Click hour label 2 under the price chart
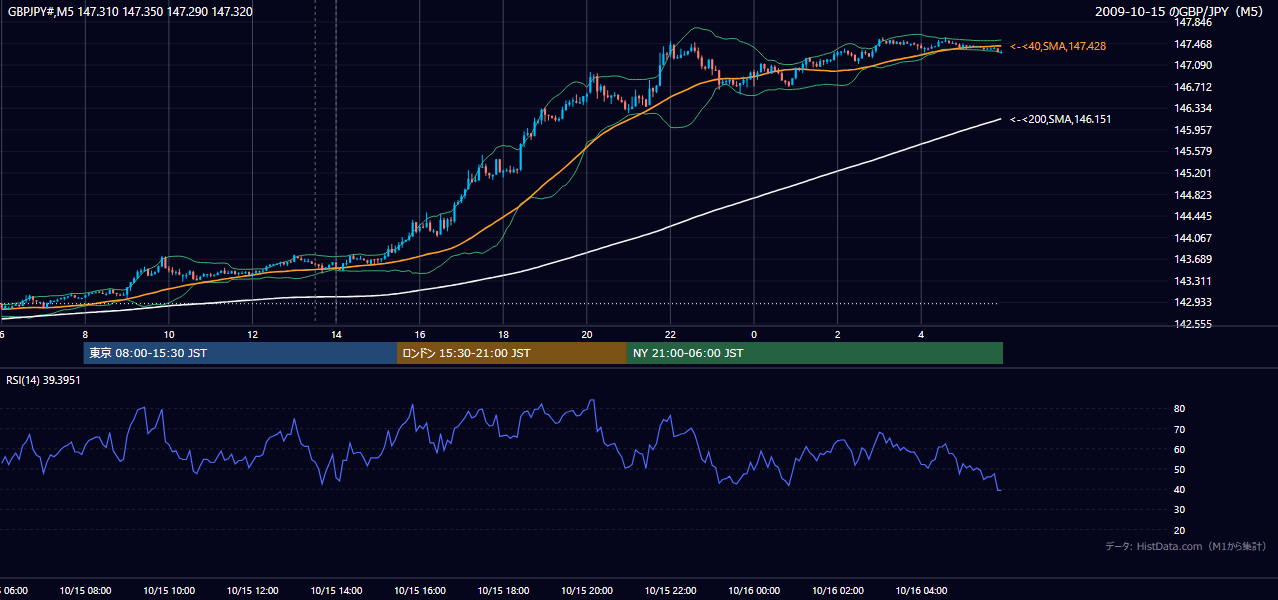Screen dimensions: 1278x600 click(x=837, y=334)
